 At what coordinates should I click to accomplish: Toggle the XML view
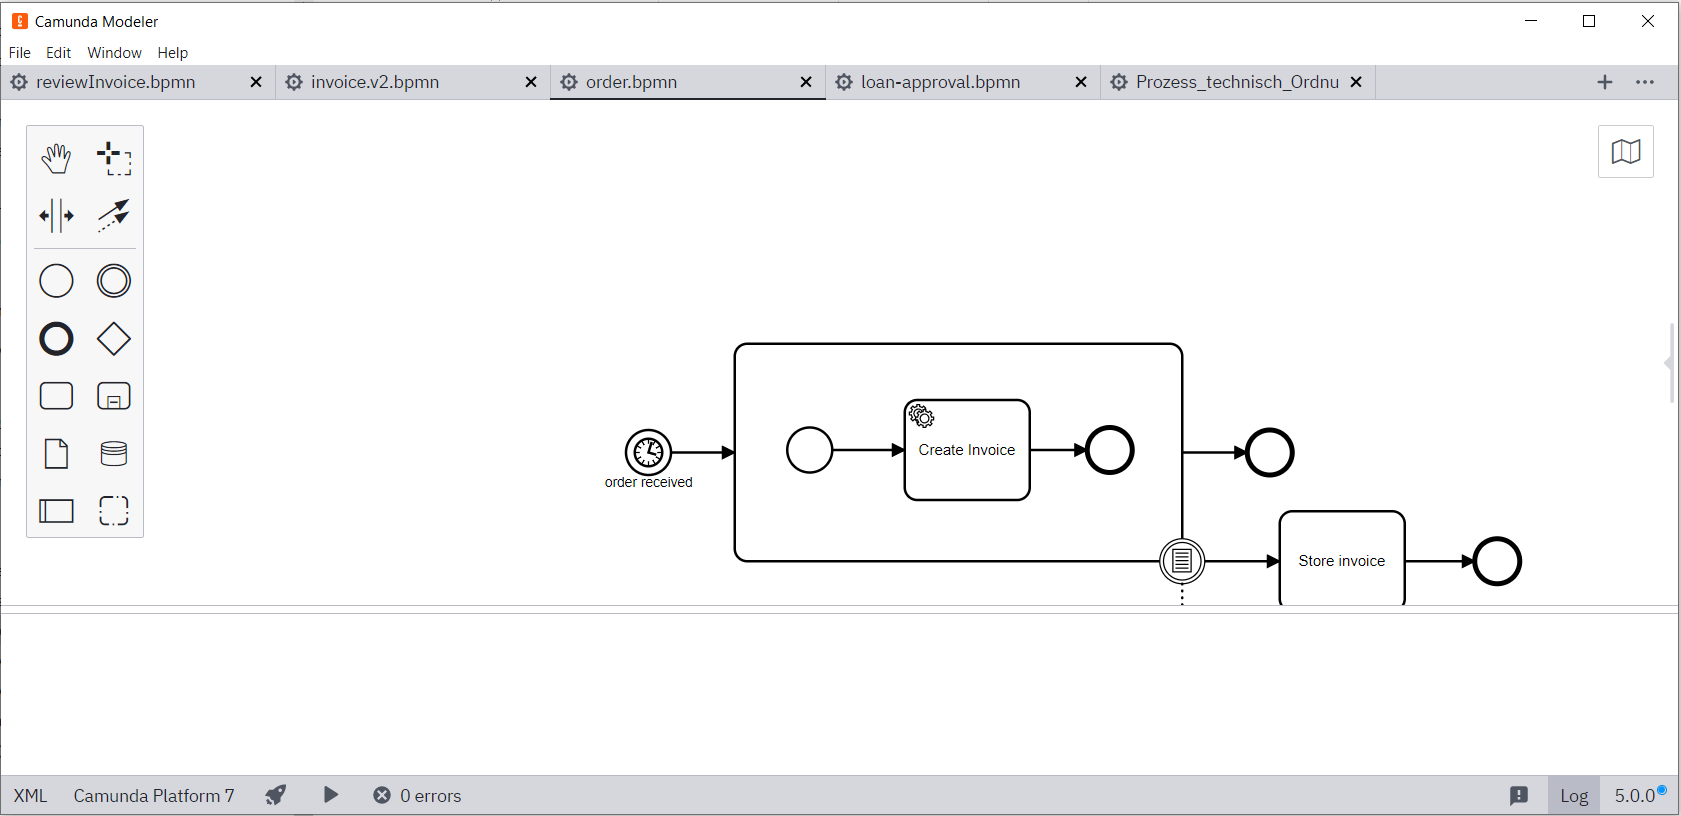(x=30, y=796)
